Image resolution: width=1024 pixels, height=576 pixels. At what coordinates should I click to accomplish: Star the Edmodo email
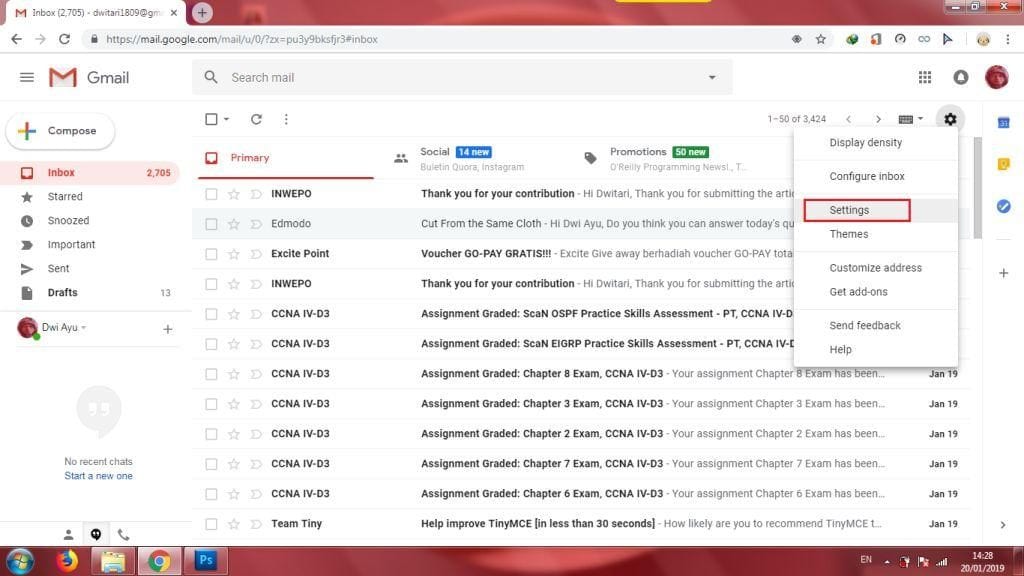(x=233, y=224)
